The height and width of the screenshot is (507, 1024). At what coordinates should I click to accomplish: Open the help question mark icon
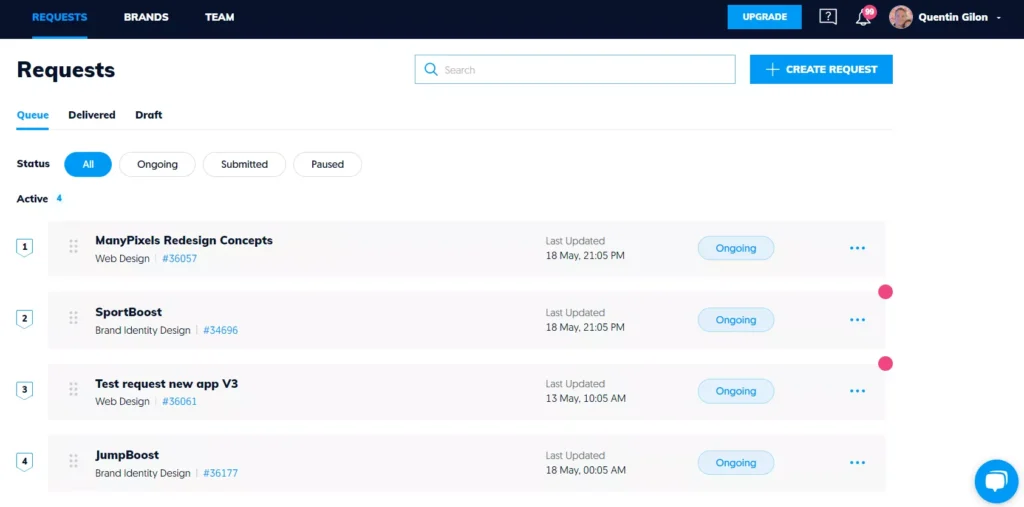(827, 17)
